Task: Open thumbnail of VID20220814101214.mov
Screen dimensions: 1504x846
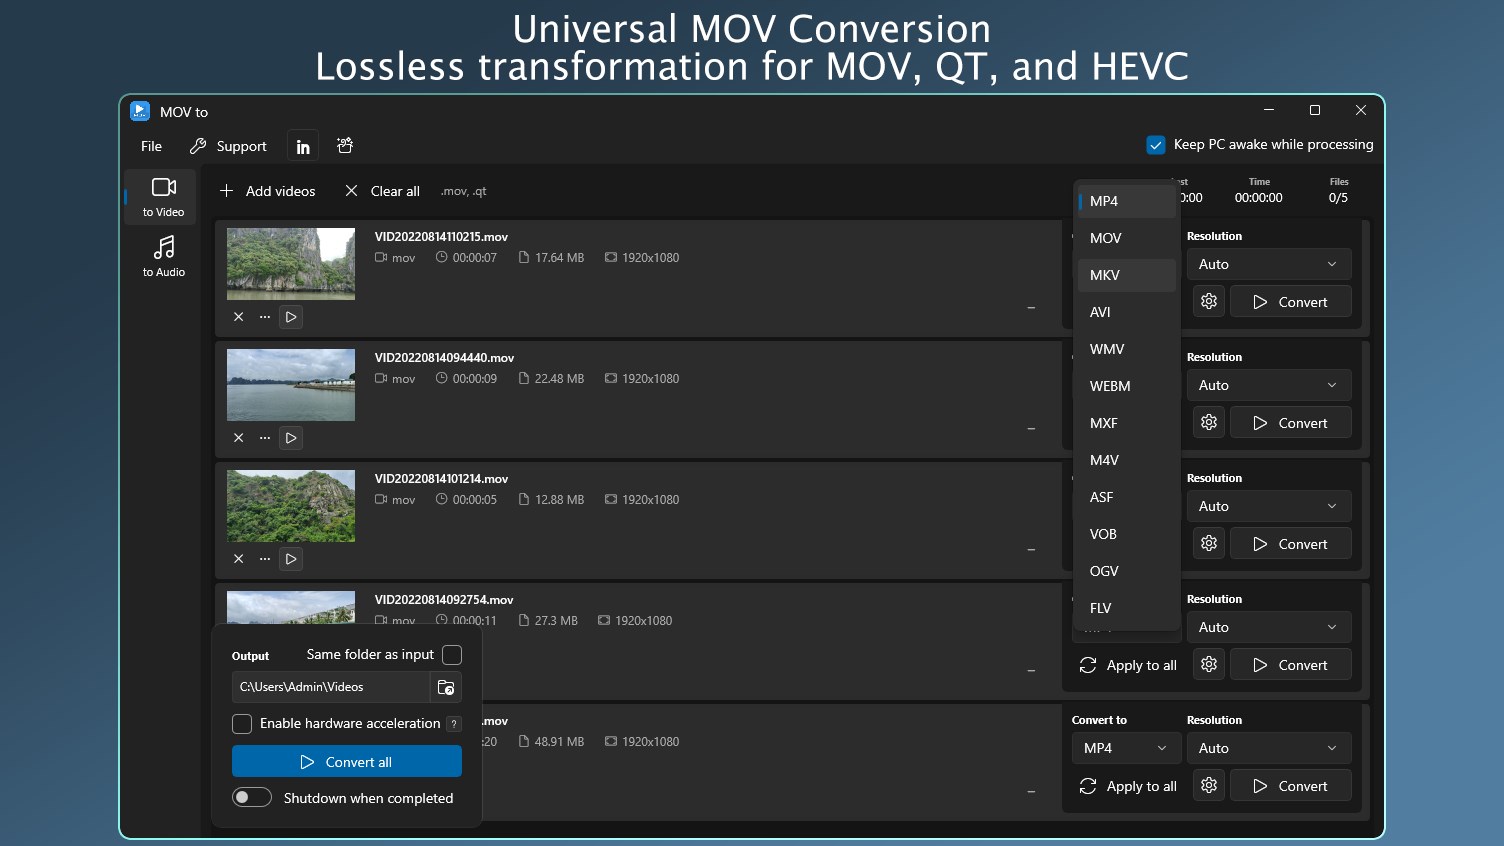Action: 291,506
